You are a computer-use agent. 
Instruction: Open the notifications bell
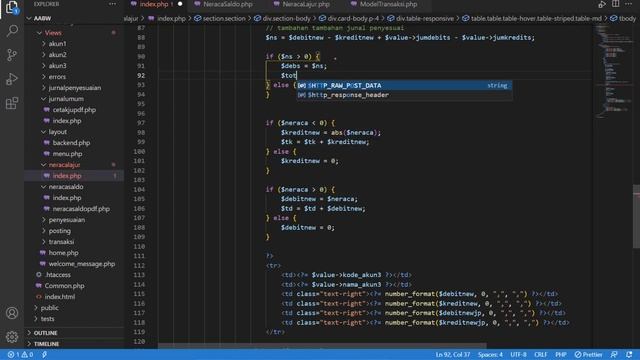point(629,355)
